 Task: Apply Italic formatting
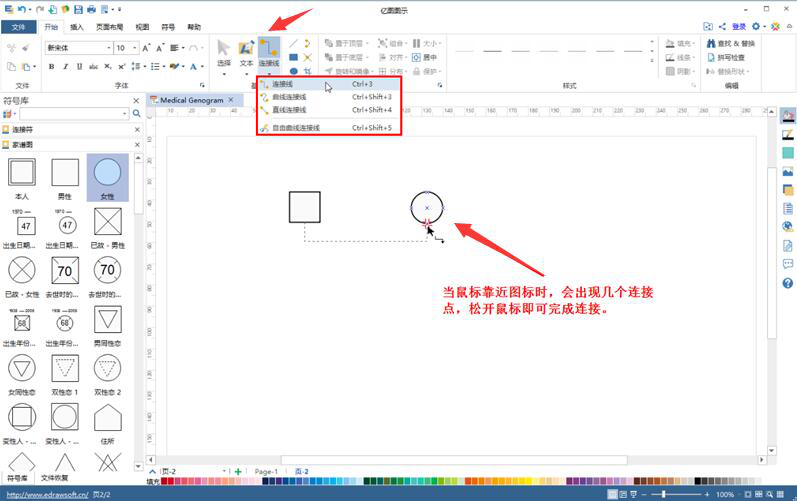tap(65, 67)
